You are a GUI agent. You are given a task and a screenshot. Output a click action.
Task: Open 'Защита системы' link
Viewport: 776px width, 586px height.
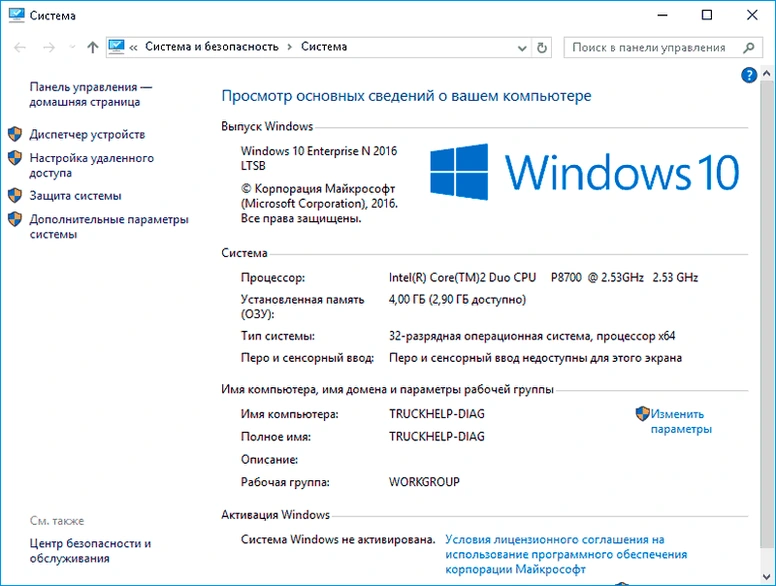[x=75, y=195]
